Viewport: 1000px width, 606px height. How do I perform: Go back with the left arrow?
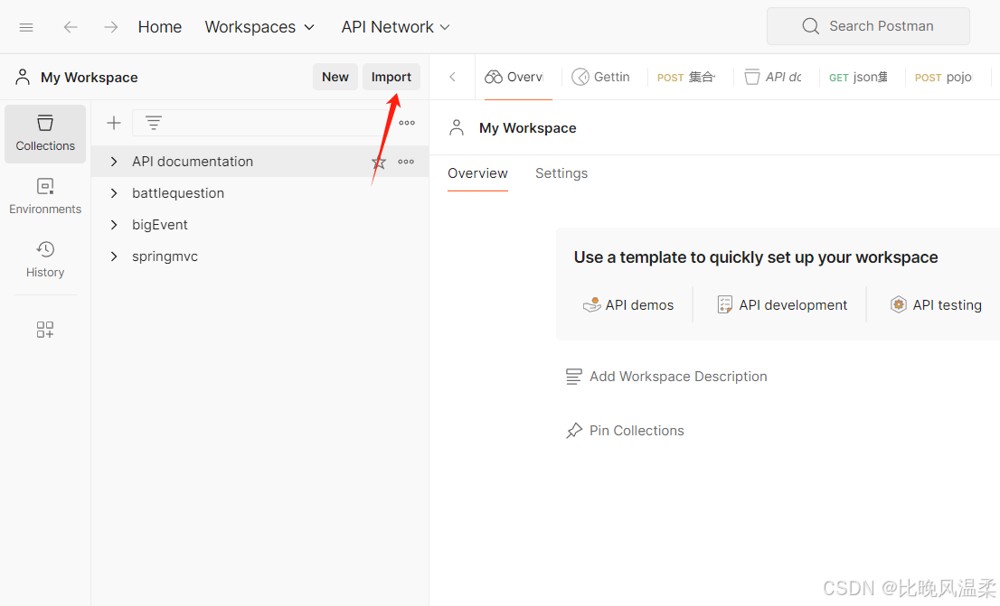click(x=70, y=27)
